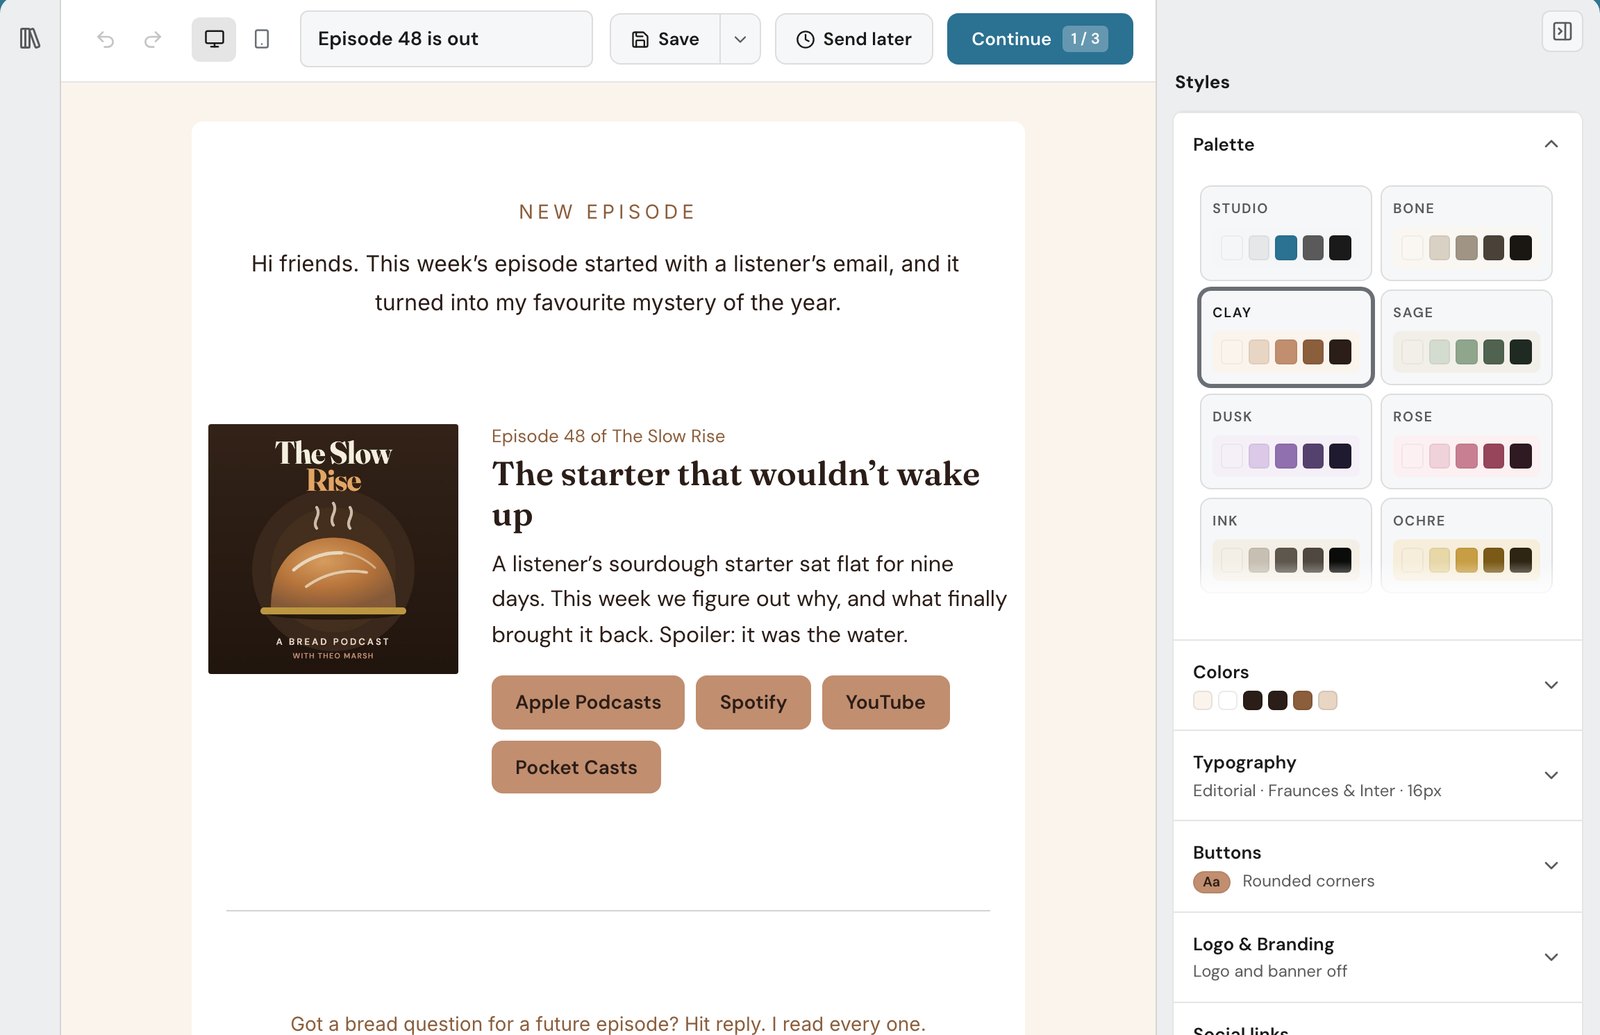
Task: Click the 'Aa' button style preview badge
Action: (1211, 882)
